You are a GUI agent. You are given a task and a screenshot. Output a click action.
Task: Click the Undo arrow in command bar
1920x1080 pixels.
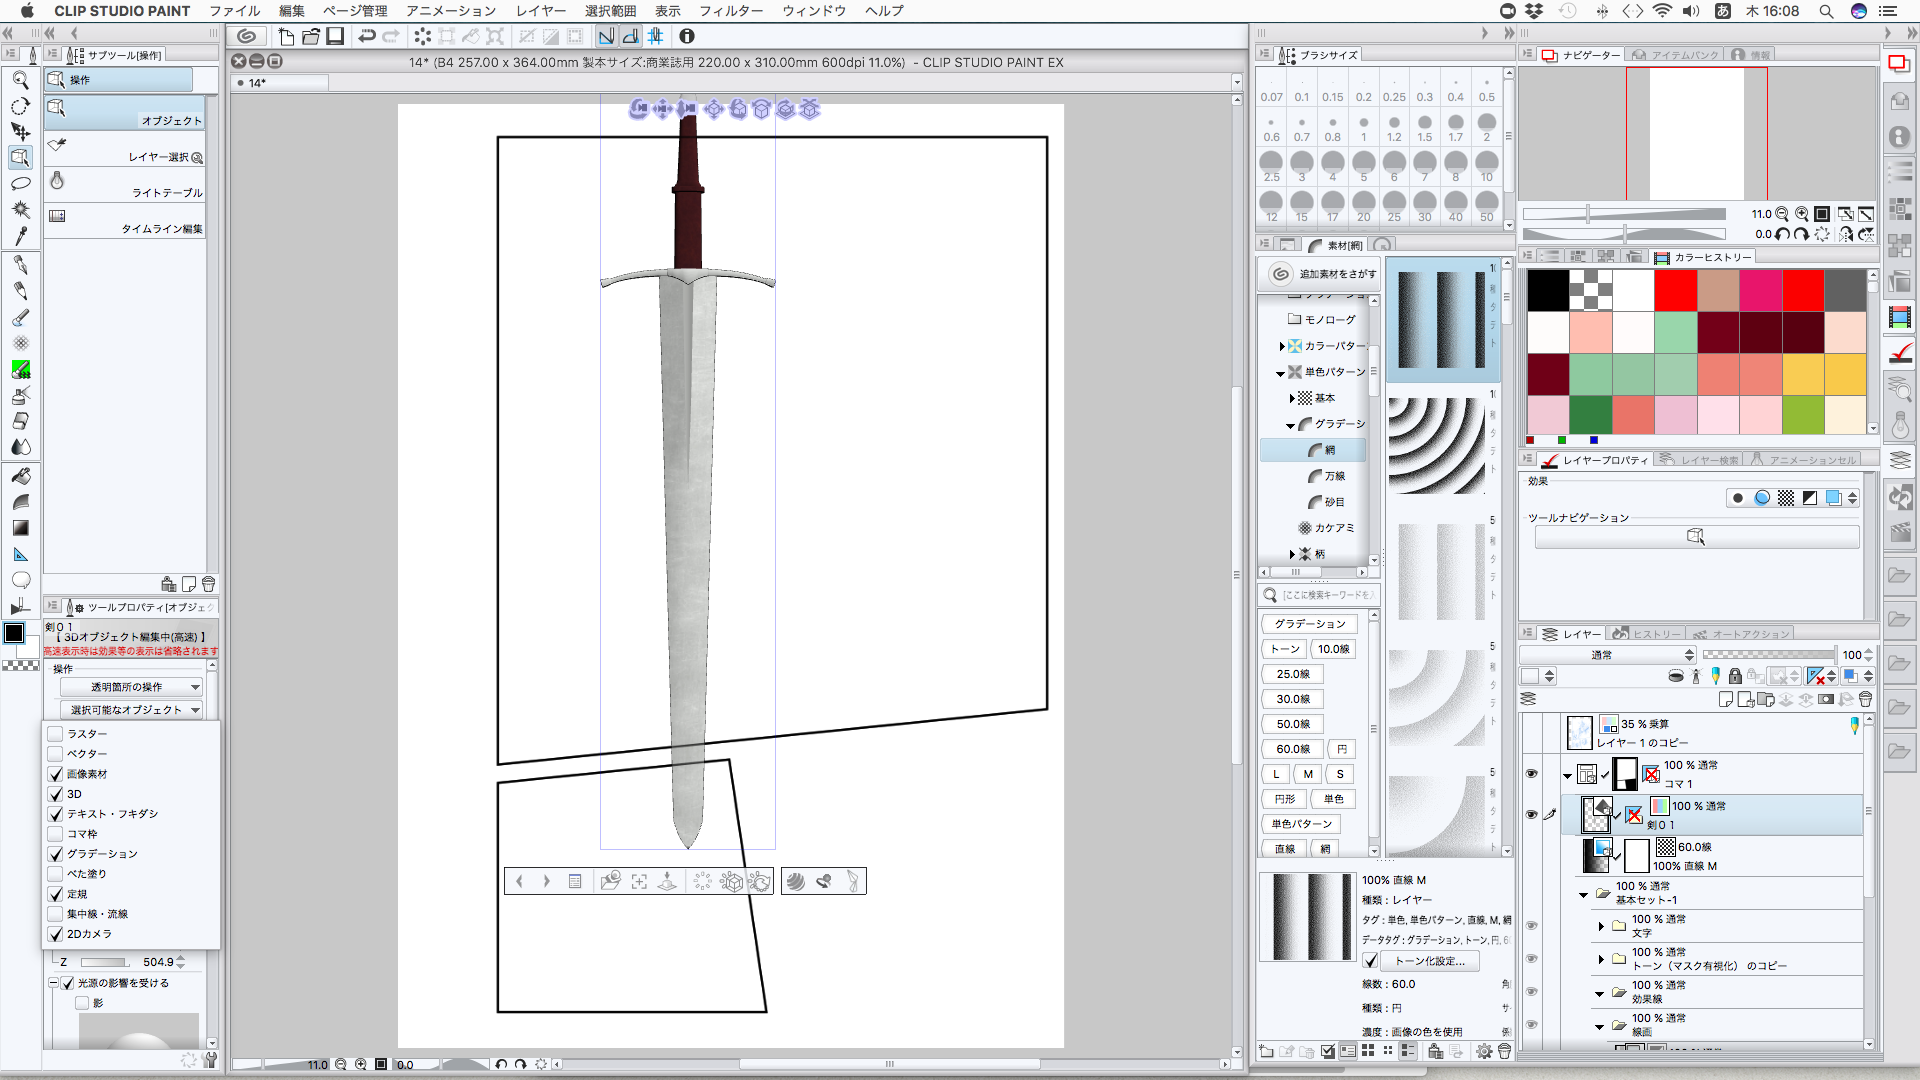[x=367, y=36]
